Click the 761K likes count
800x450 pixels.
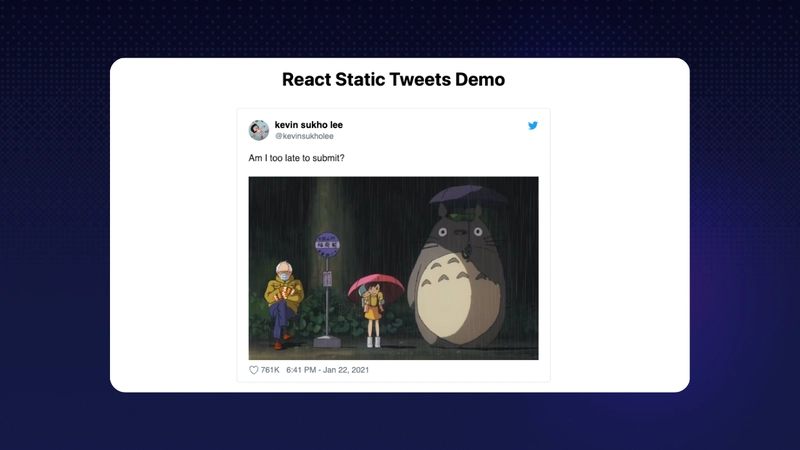coord(270,370)
